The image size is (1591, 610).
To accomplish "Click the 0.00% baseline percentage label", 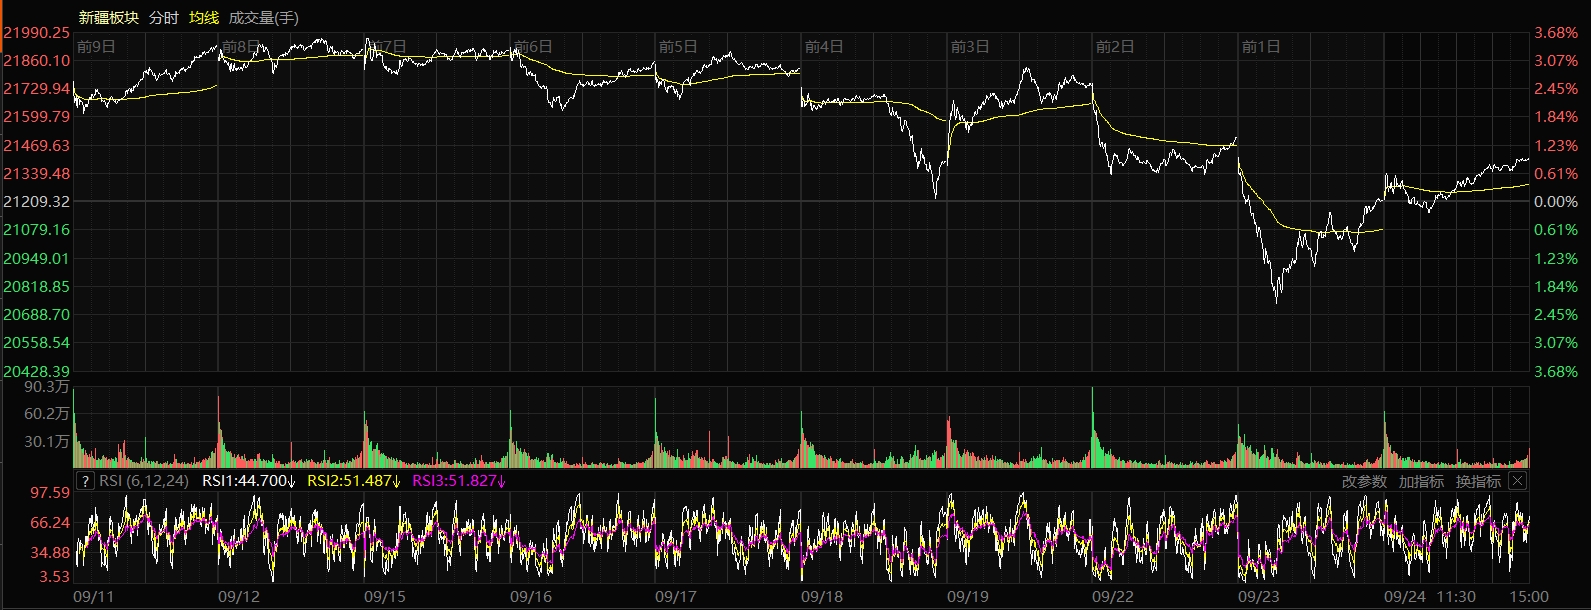I will (1556, 202).
